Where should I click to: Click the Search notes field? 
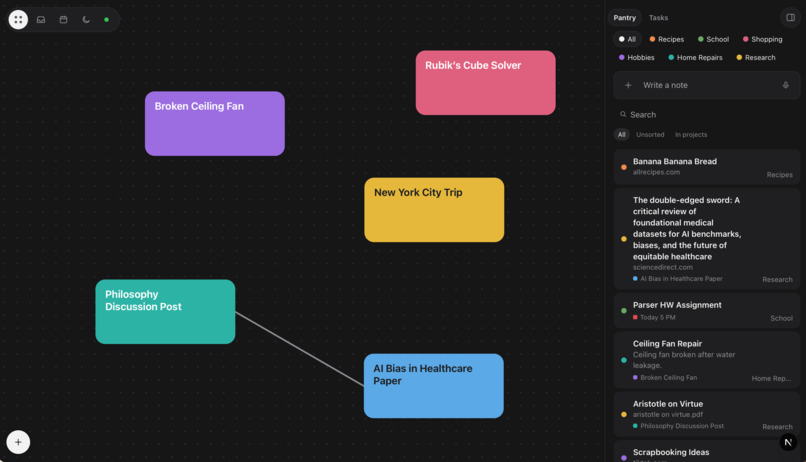(x=706, y=115)
